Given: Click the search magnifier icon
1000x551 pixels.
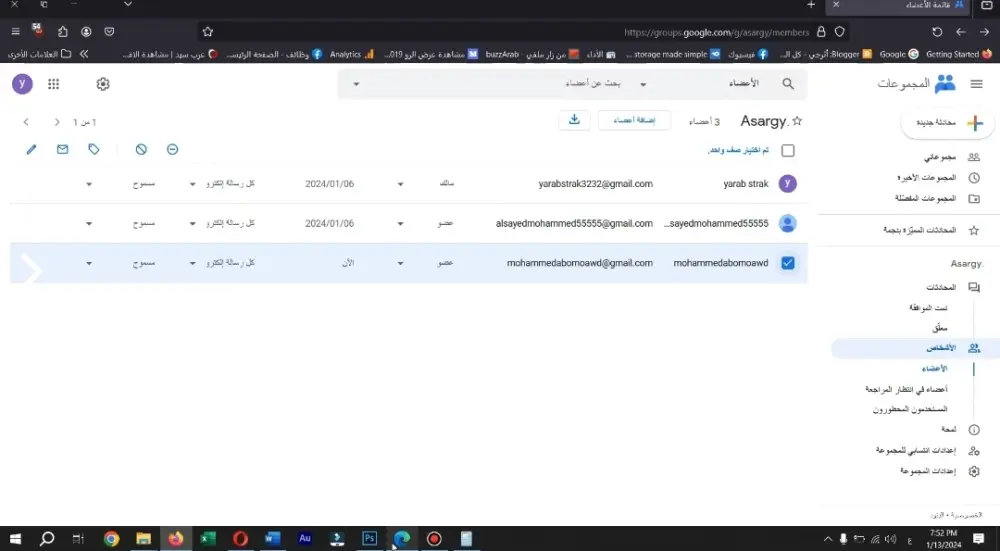Looking at the screenshot, I should [x=788, y=84].
